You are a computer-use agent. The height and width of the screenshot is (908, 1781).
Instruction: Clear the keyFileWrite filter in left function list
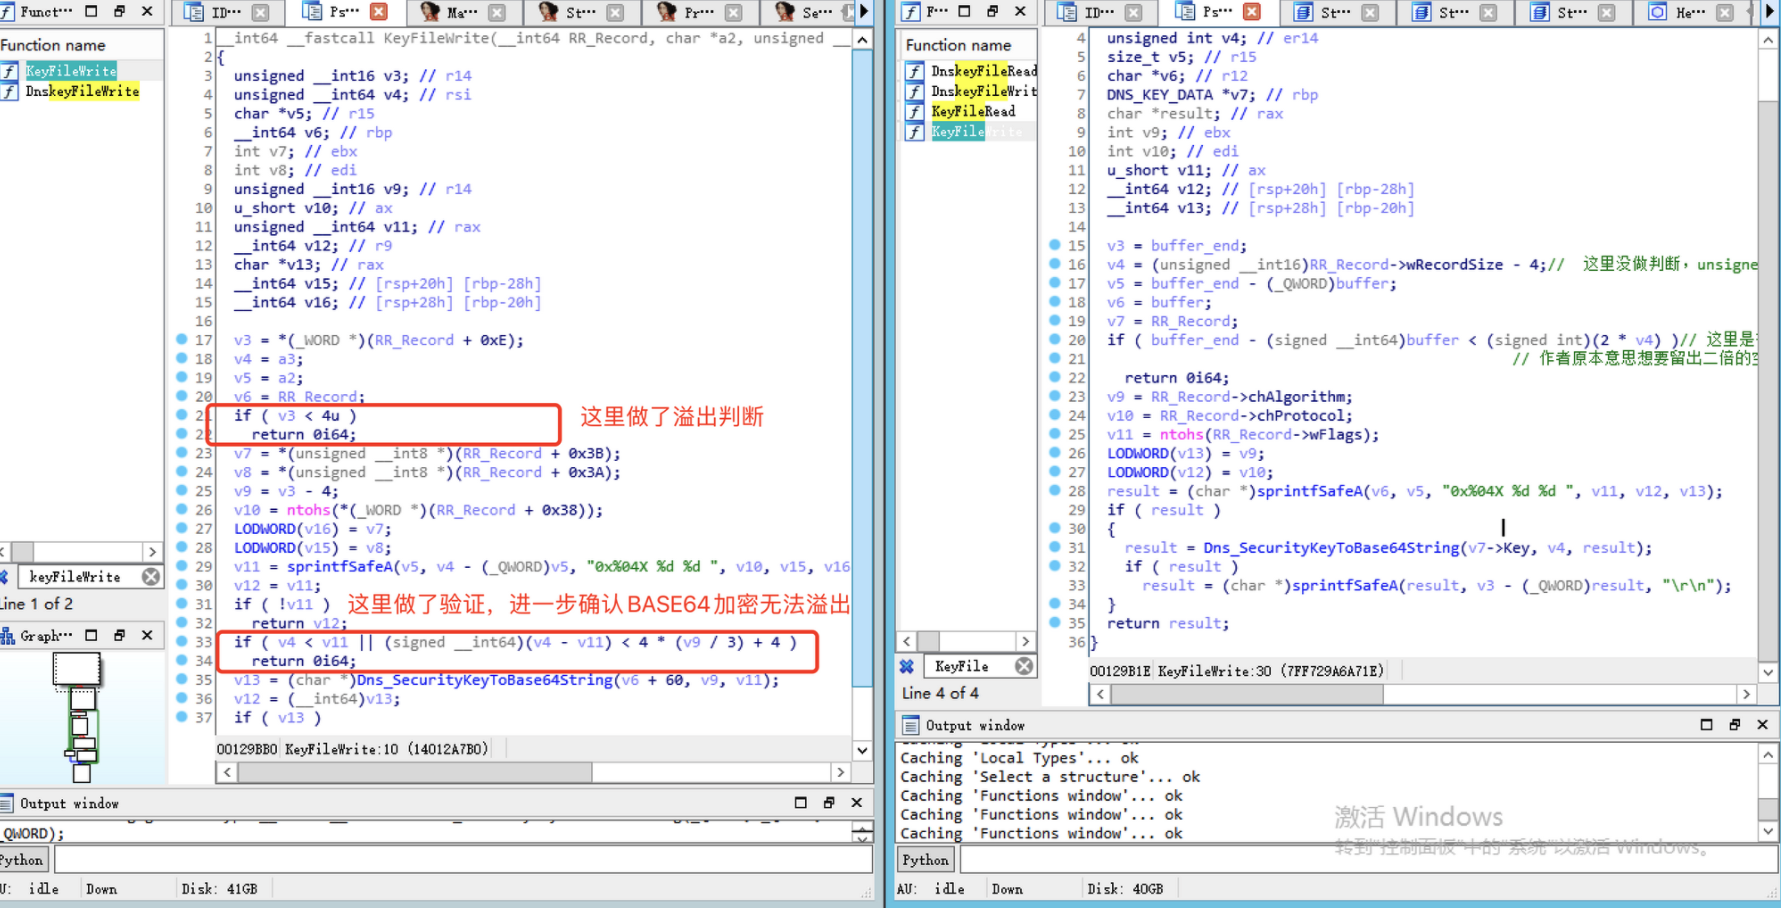[x=151, y=577]
